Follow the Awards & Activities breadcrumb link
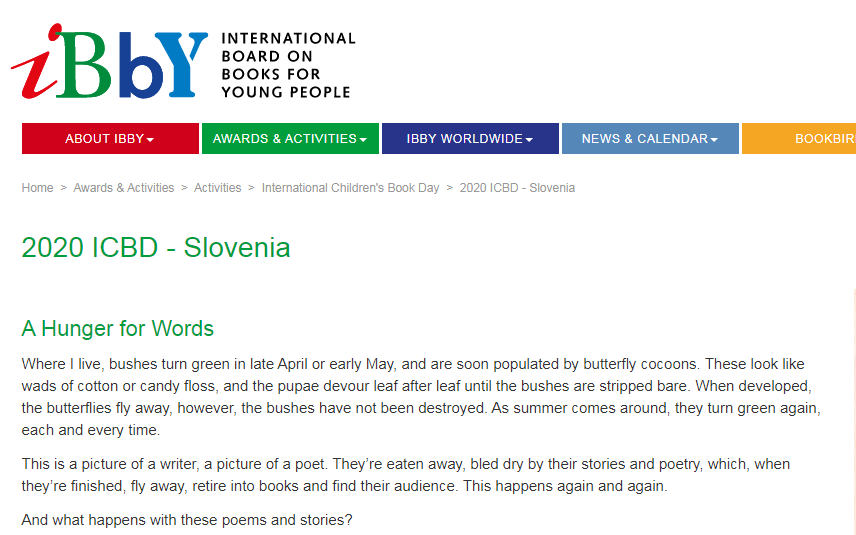 tap(124, 188)
